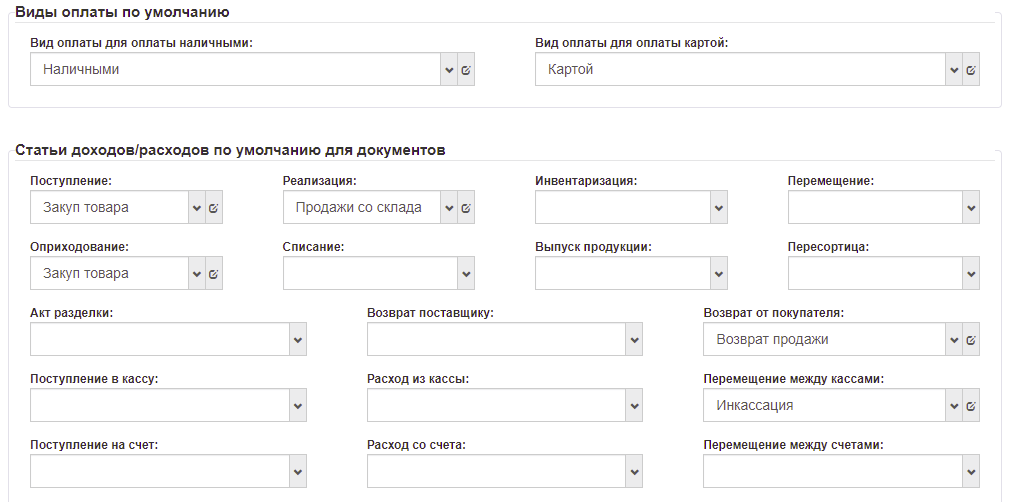This screenshot has width=1010, height=502.
Task: Open Перемещение между счетами dropdown
Action: pos(971,472)
